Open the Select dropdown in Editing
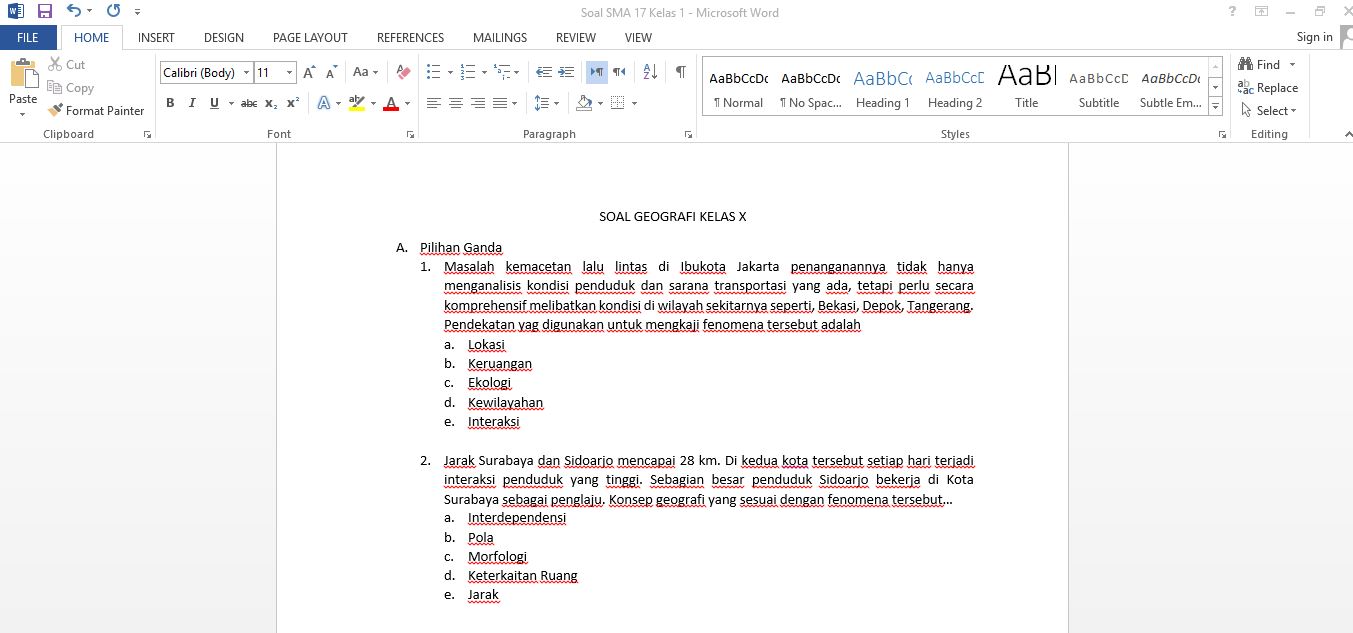Screen dimensions: 1353x633 pos(1269,111)
